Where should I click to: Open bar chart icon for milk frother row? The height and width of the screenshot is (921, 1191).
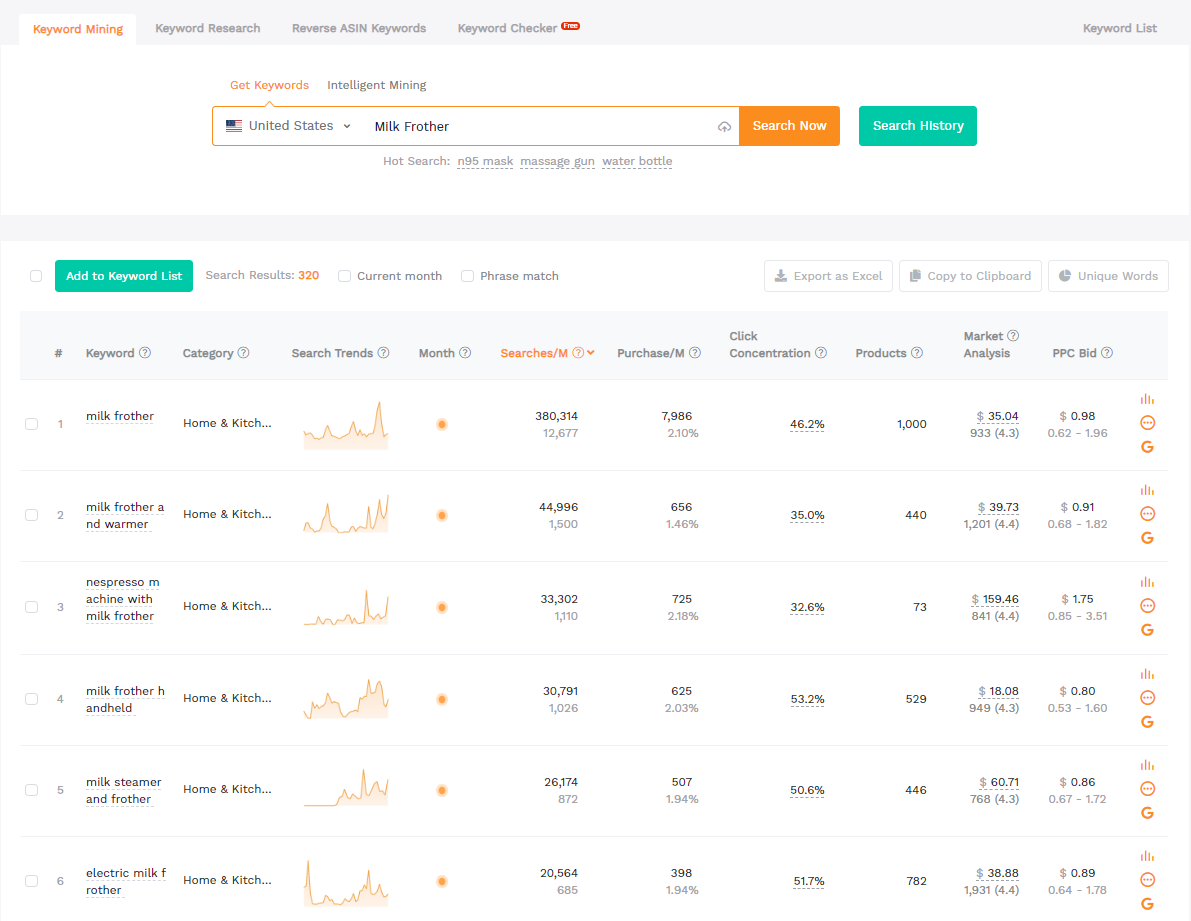(x=1147, y=399)
